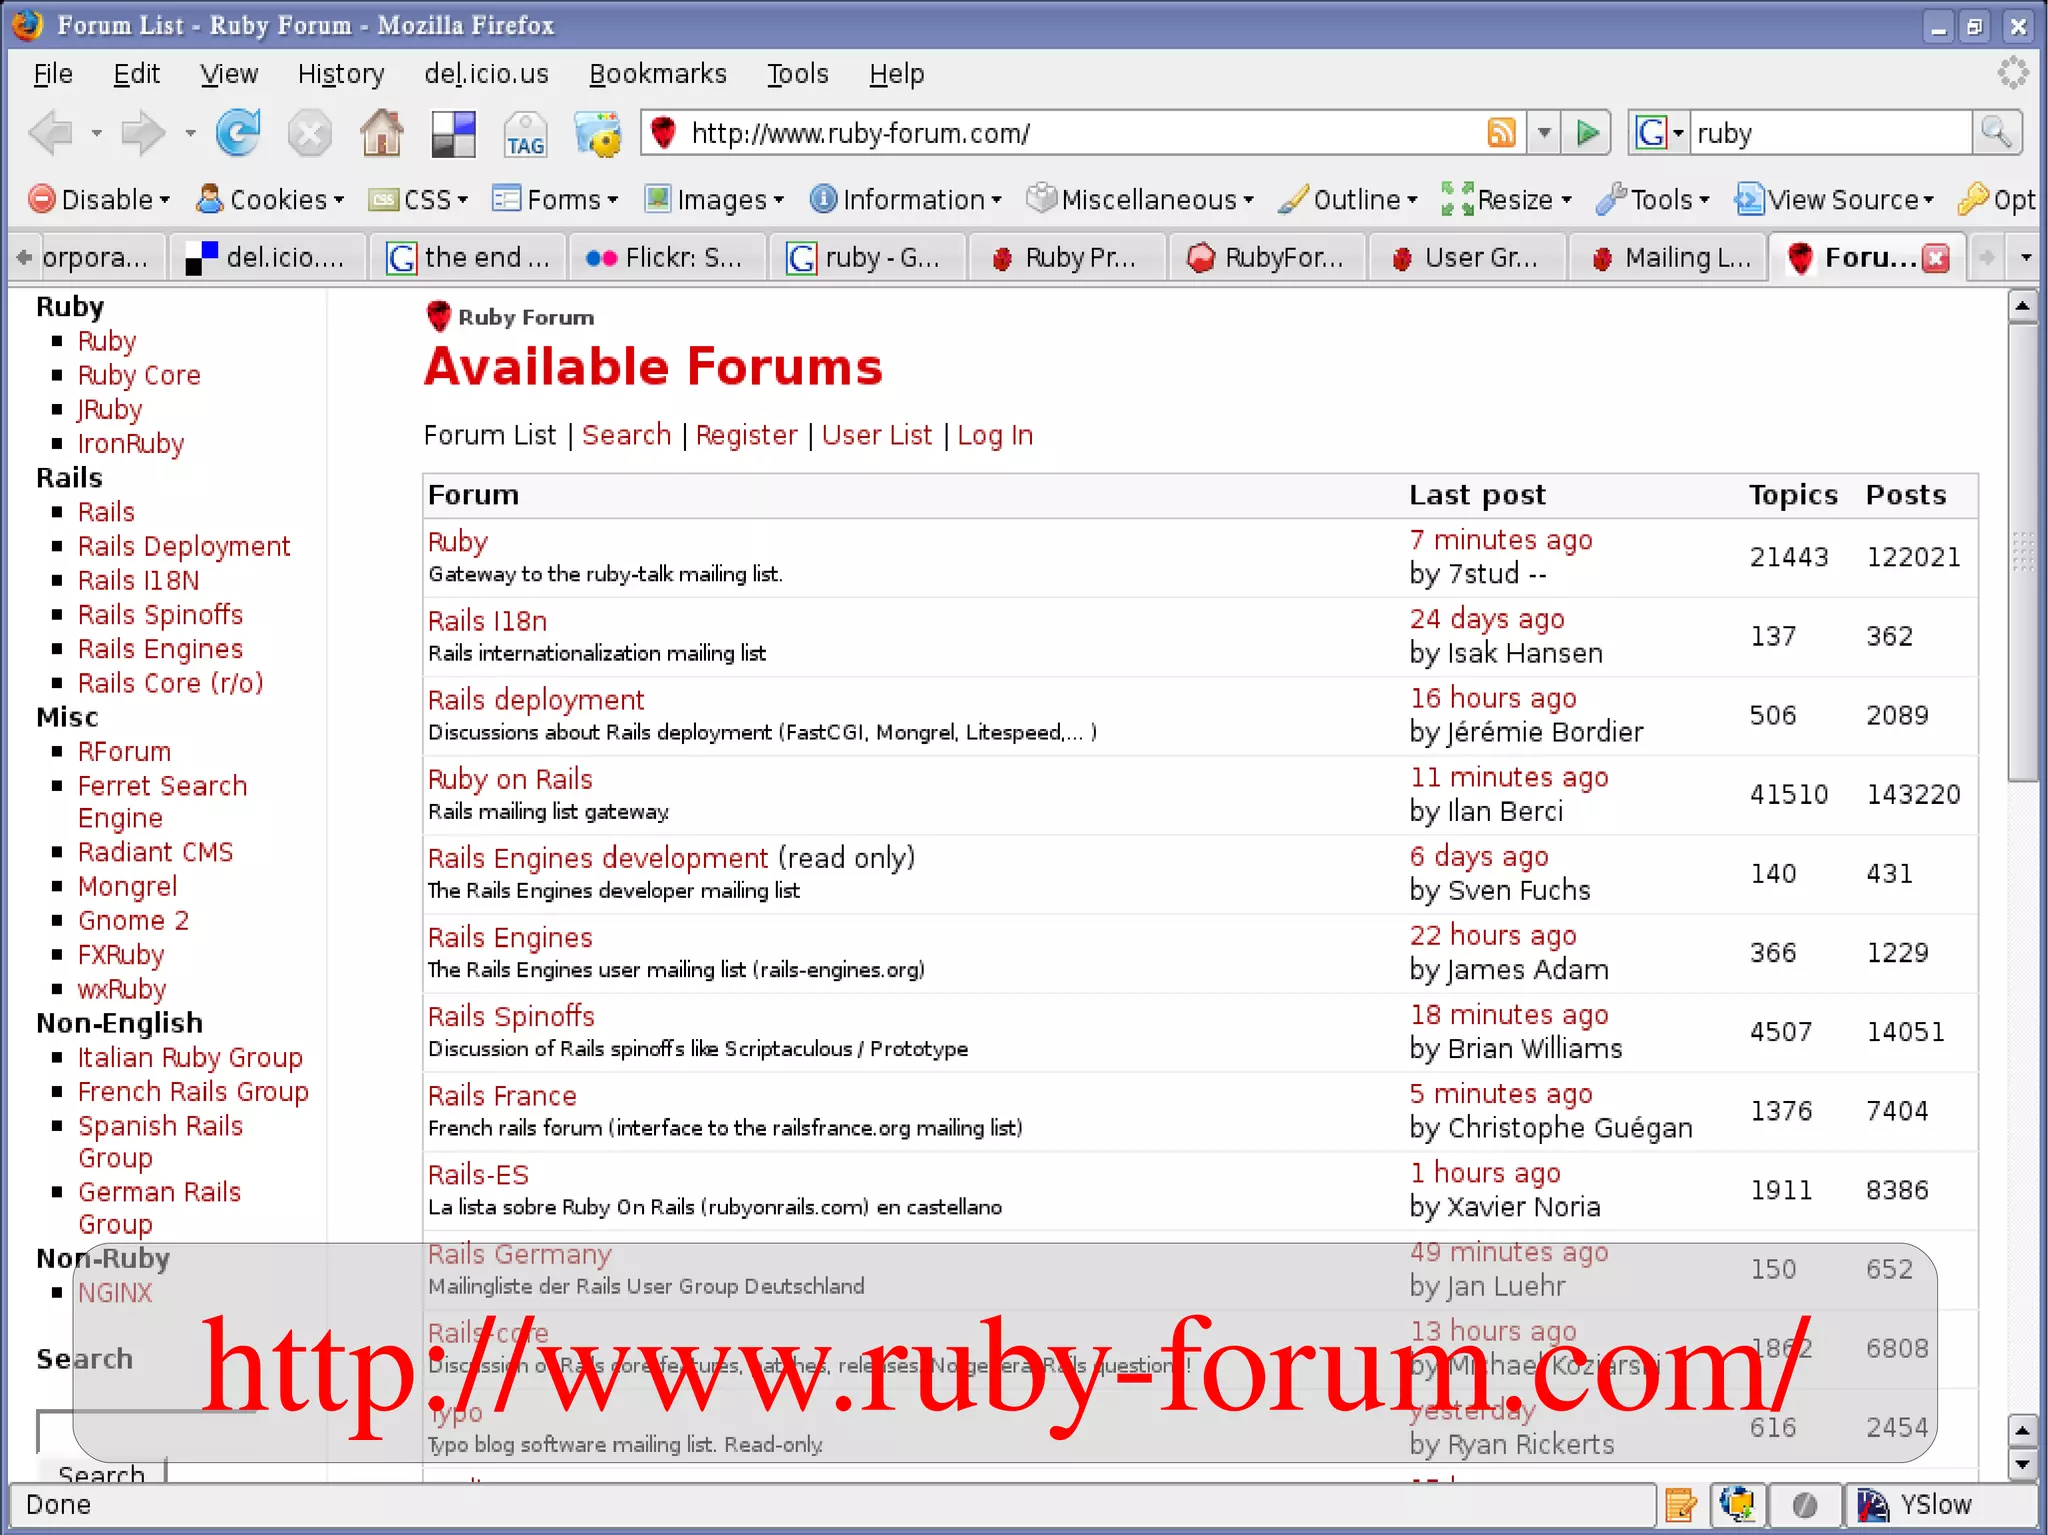Open the View Source dropdown
The height and width of the screenshot is (1535, 2048).
(x=1835, y=200)
